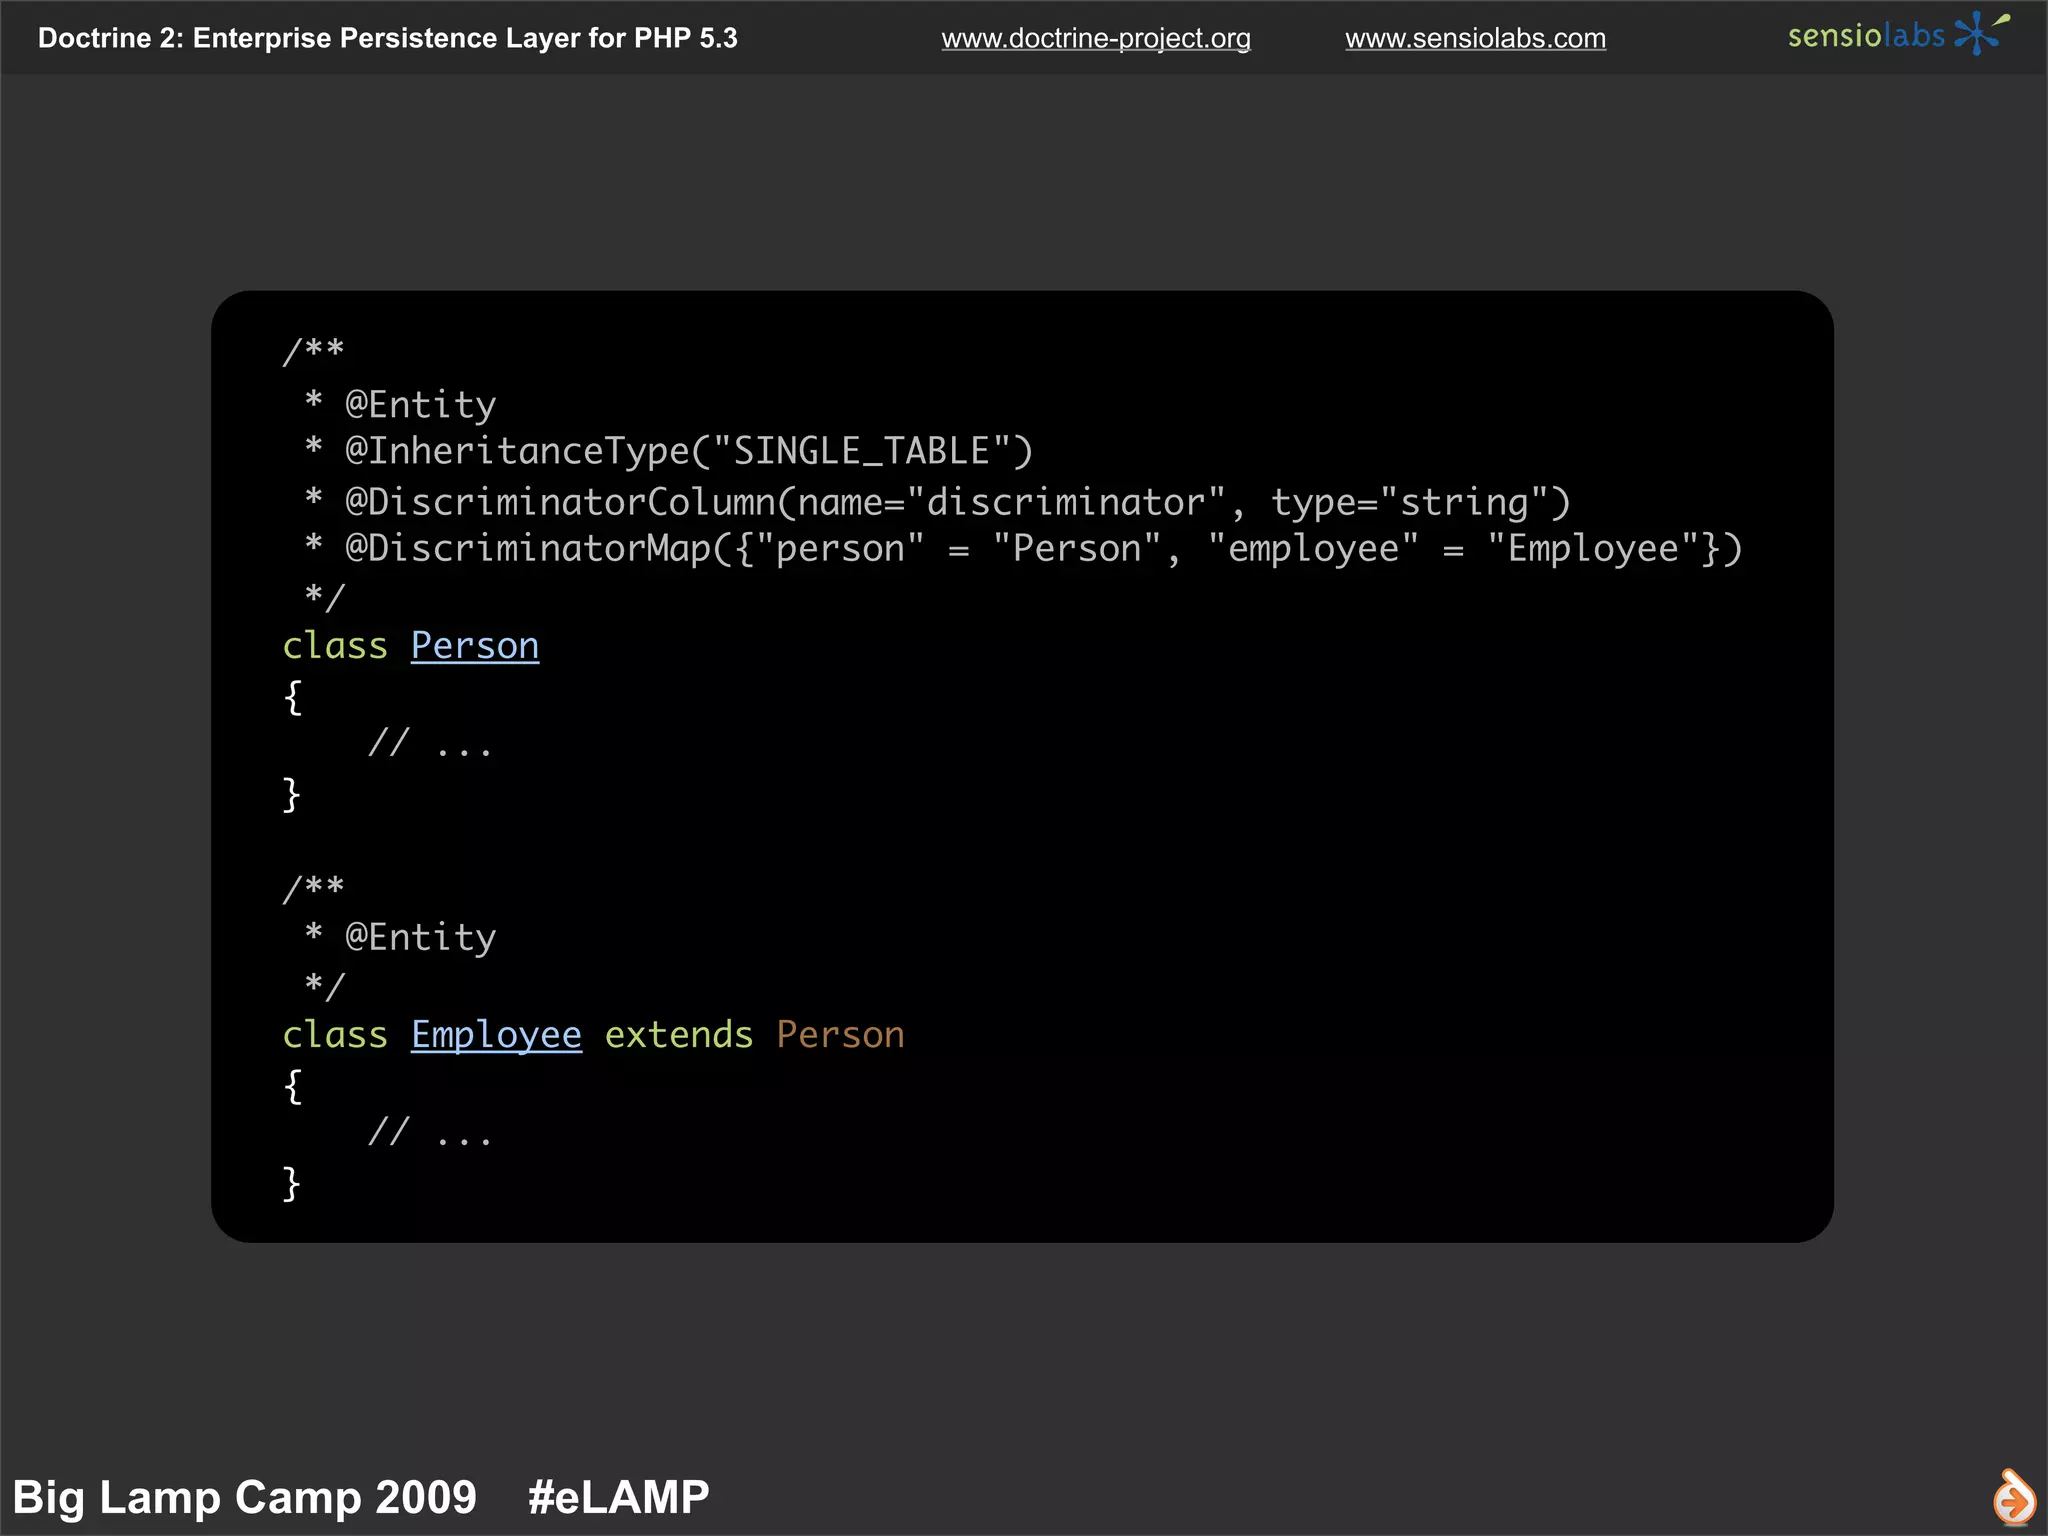This screenshot has height=1536, width=2048.
Task: Click the 'class' keyword before Person
Action: click(x=335, y=646)
